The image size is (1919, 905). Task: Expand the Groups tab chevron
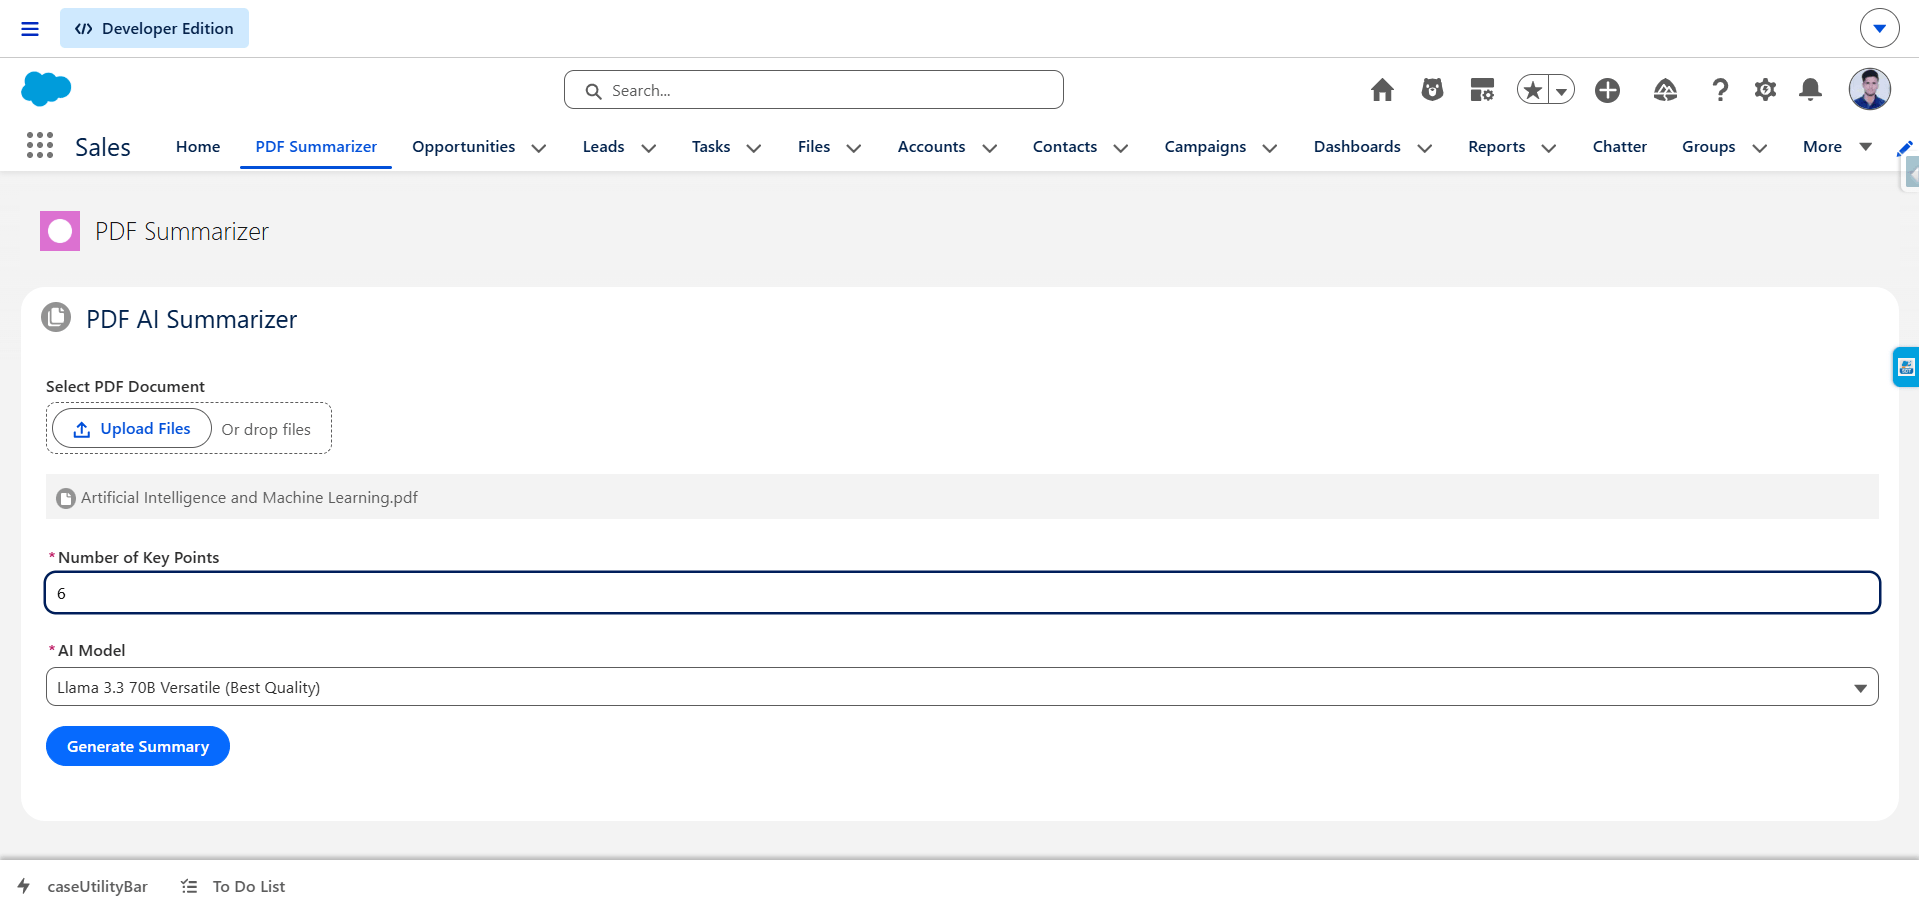pyautogui.click(x=1760, y=148)
